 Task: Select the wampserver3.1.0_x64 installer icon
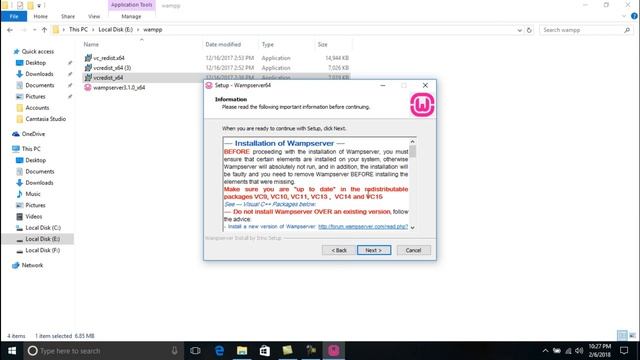[x=88, y=87]
